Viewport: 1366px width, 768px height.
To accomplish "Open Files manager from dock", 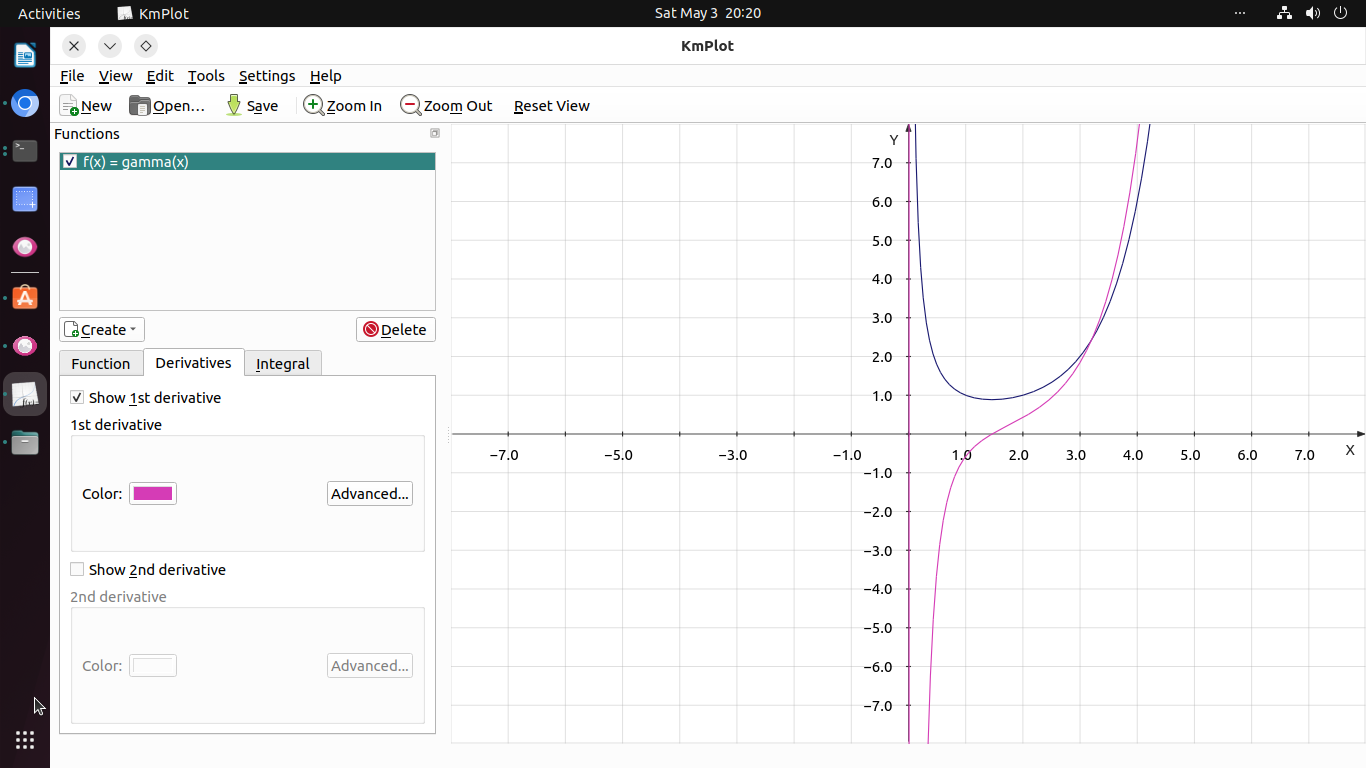I will [x=25, y=442].
